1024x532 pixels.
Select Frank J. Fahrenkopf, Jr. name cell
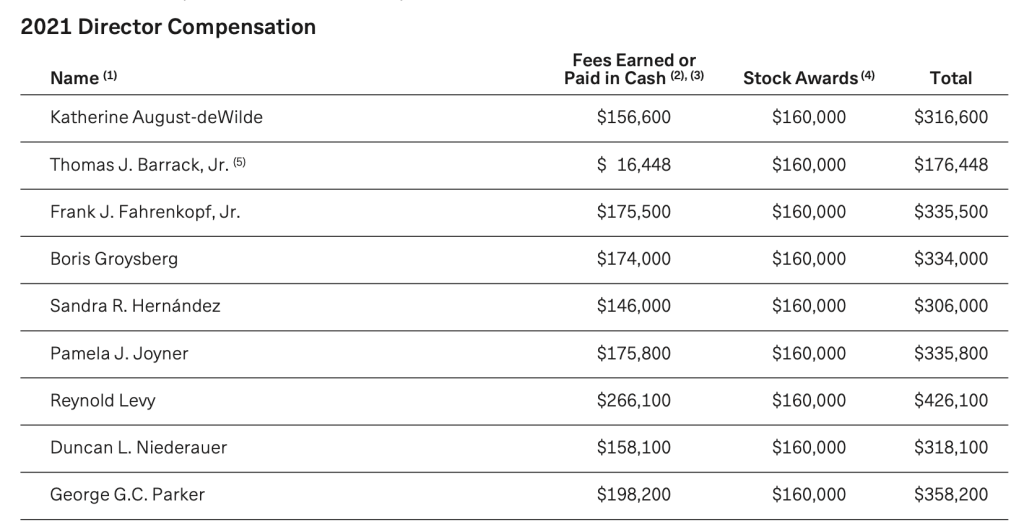pos(145,211)
